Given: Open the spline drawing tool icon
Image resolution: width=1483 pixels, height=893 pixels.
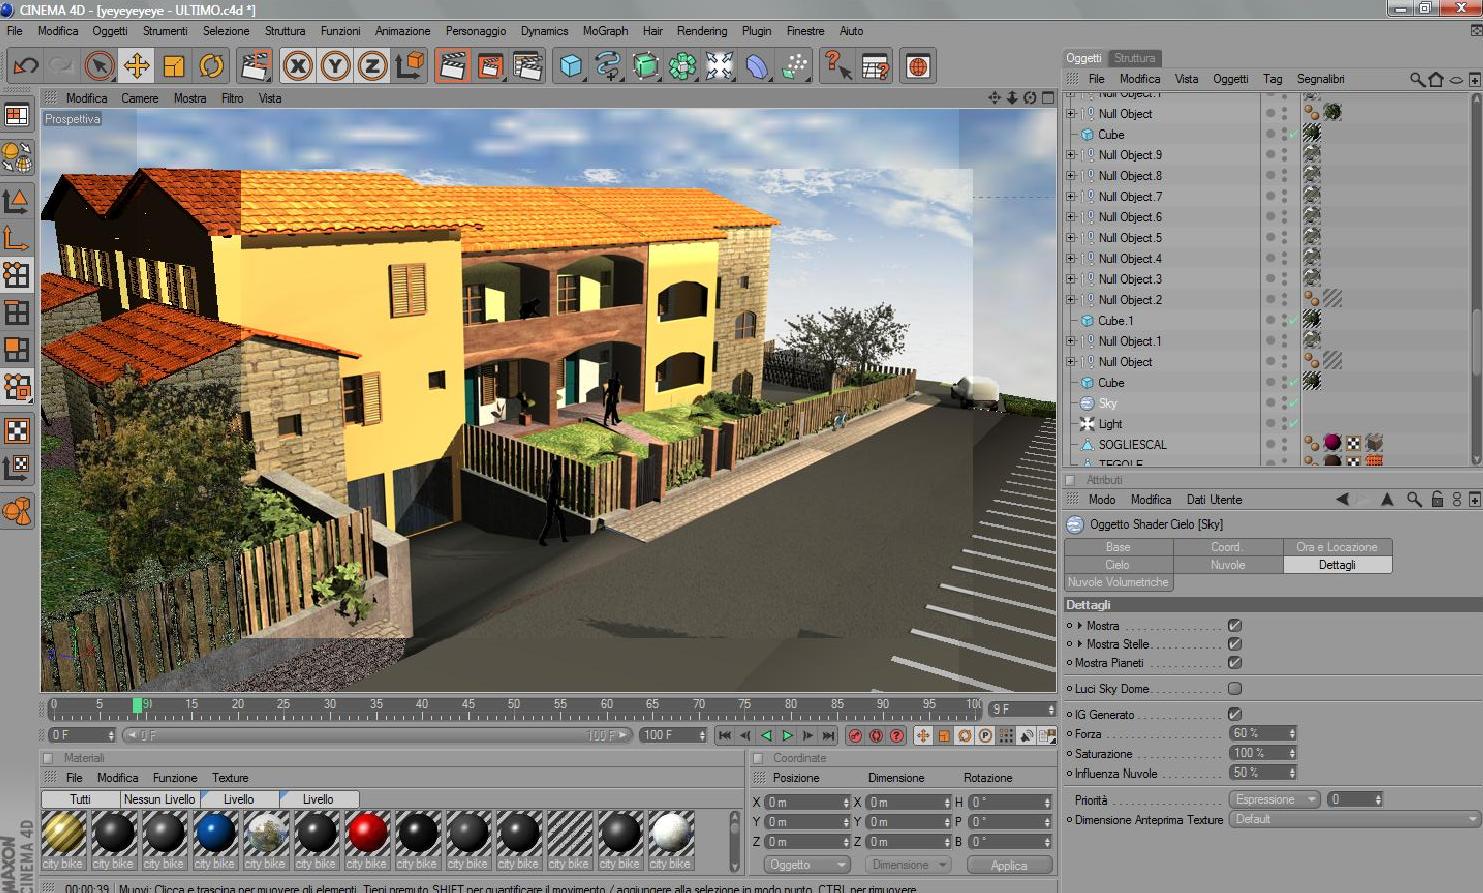Looking at the screenshot, I should (x=608, y=66).
